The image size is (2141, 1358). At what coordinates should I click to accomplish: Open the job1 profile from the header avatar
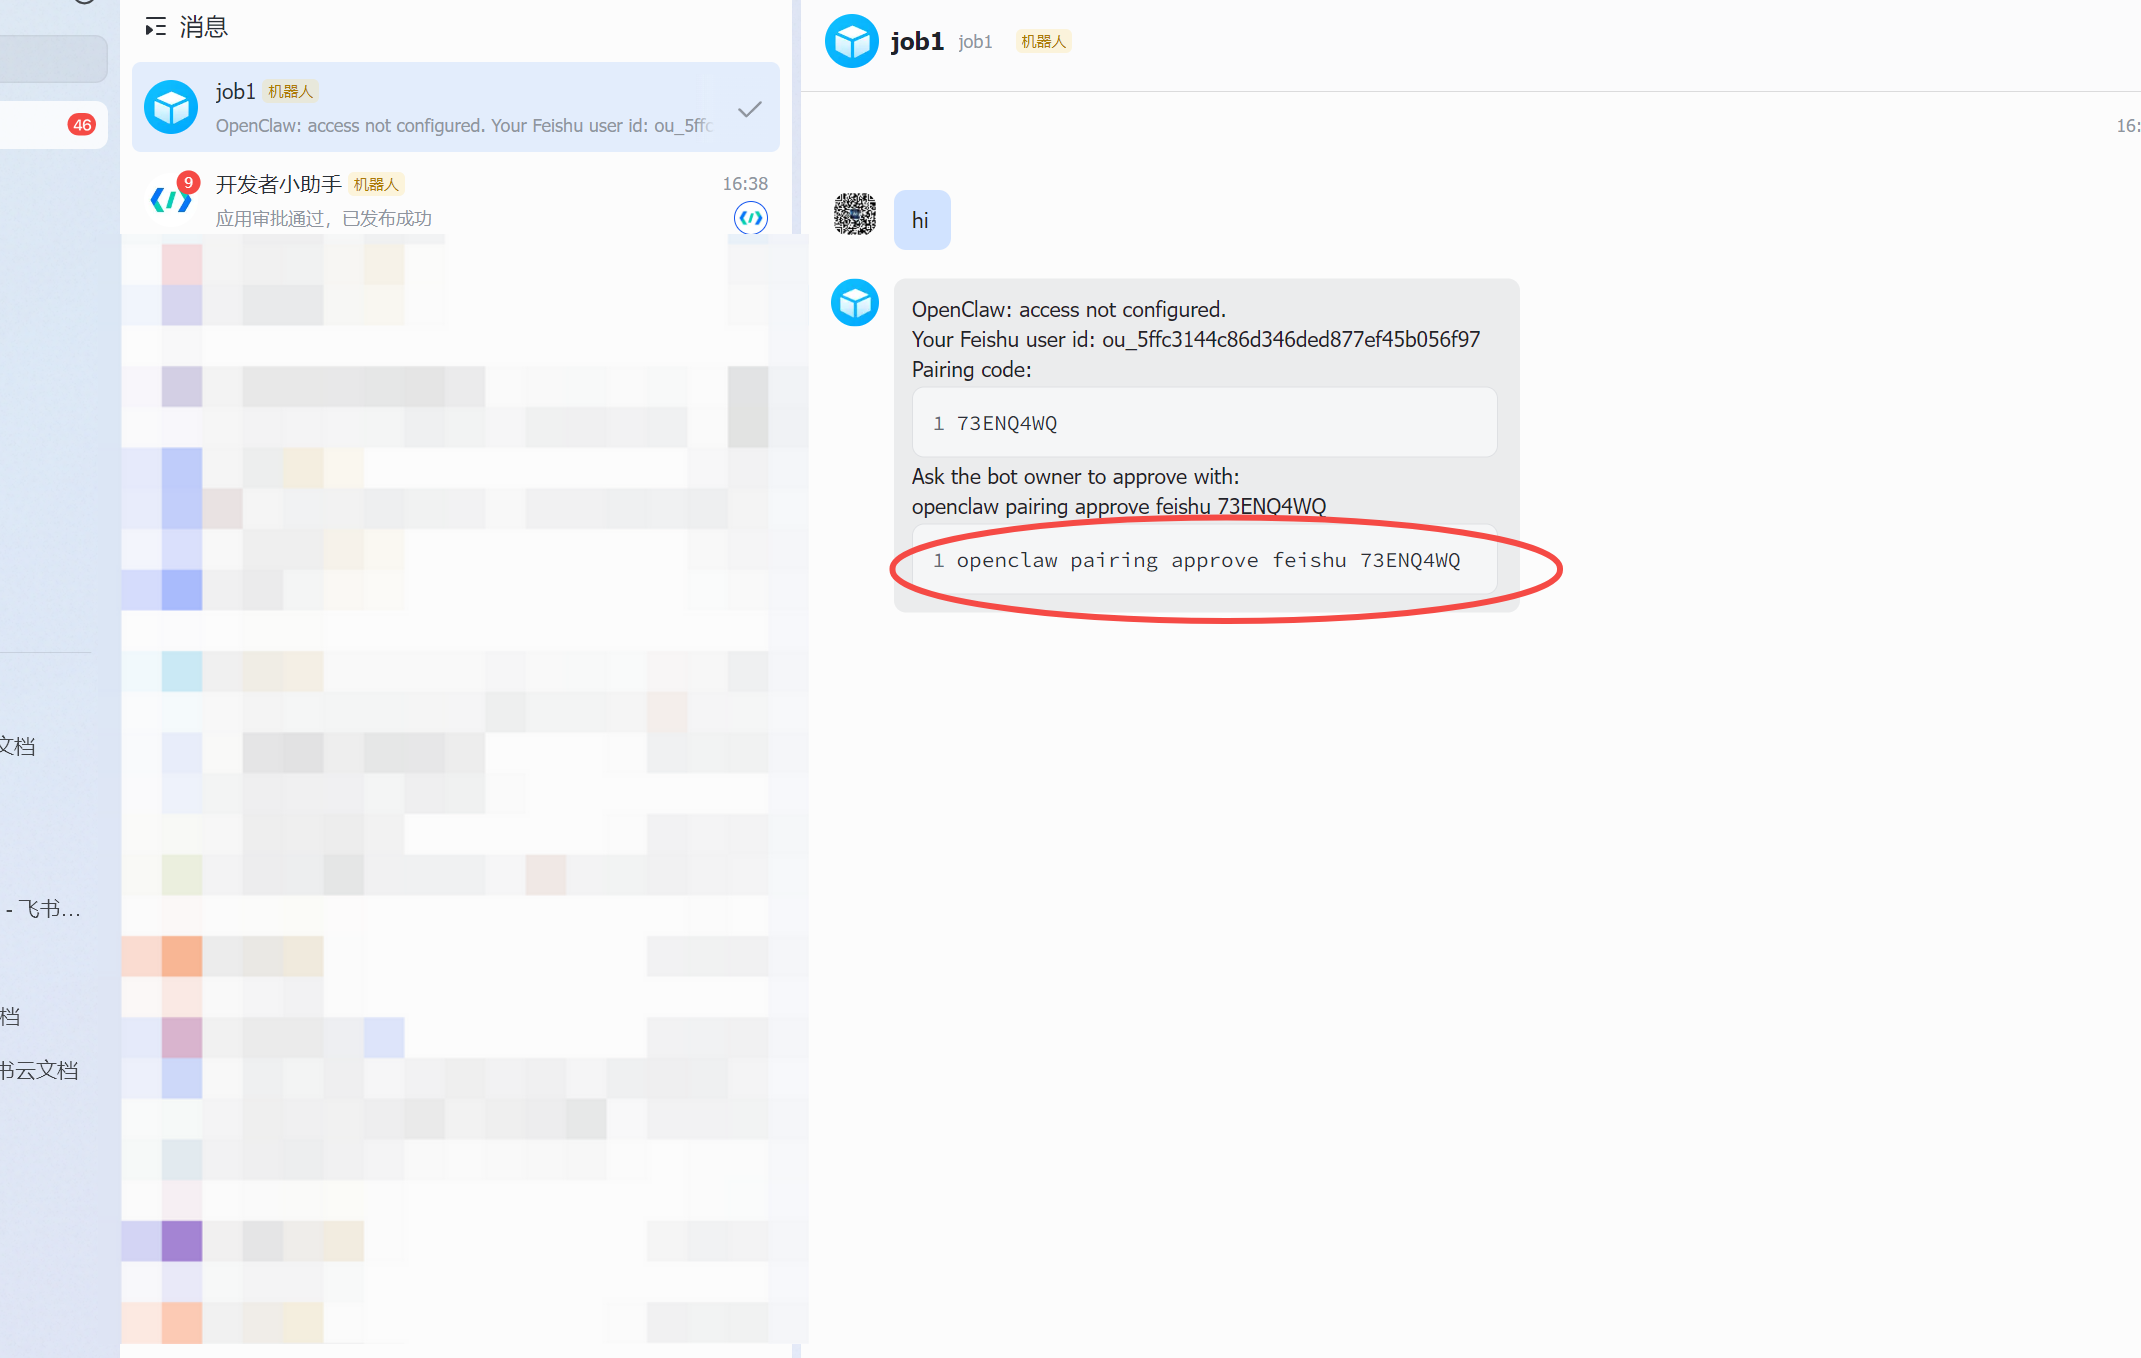click(x=851, y=41)
